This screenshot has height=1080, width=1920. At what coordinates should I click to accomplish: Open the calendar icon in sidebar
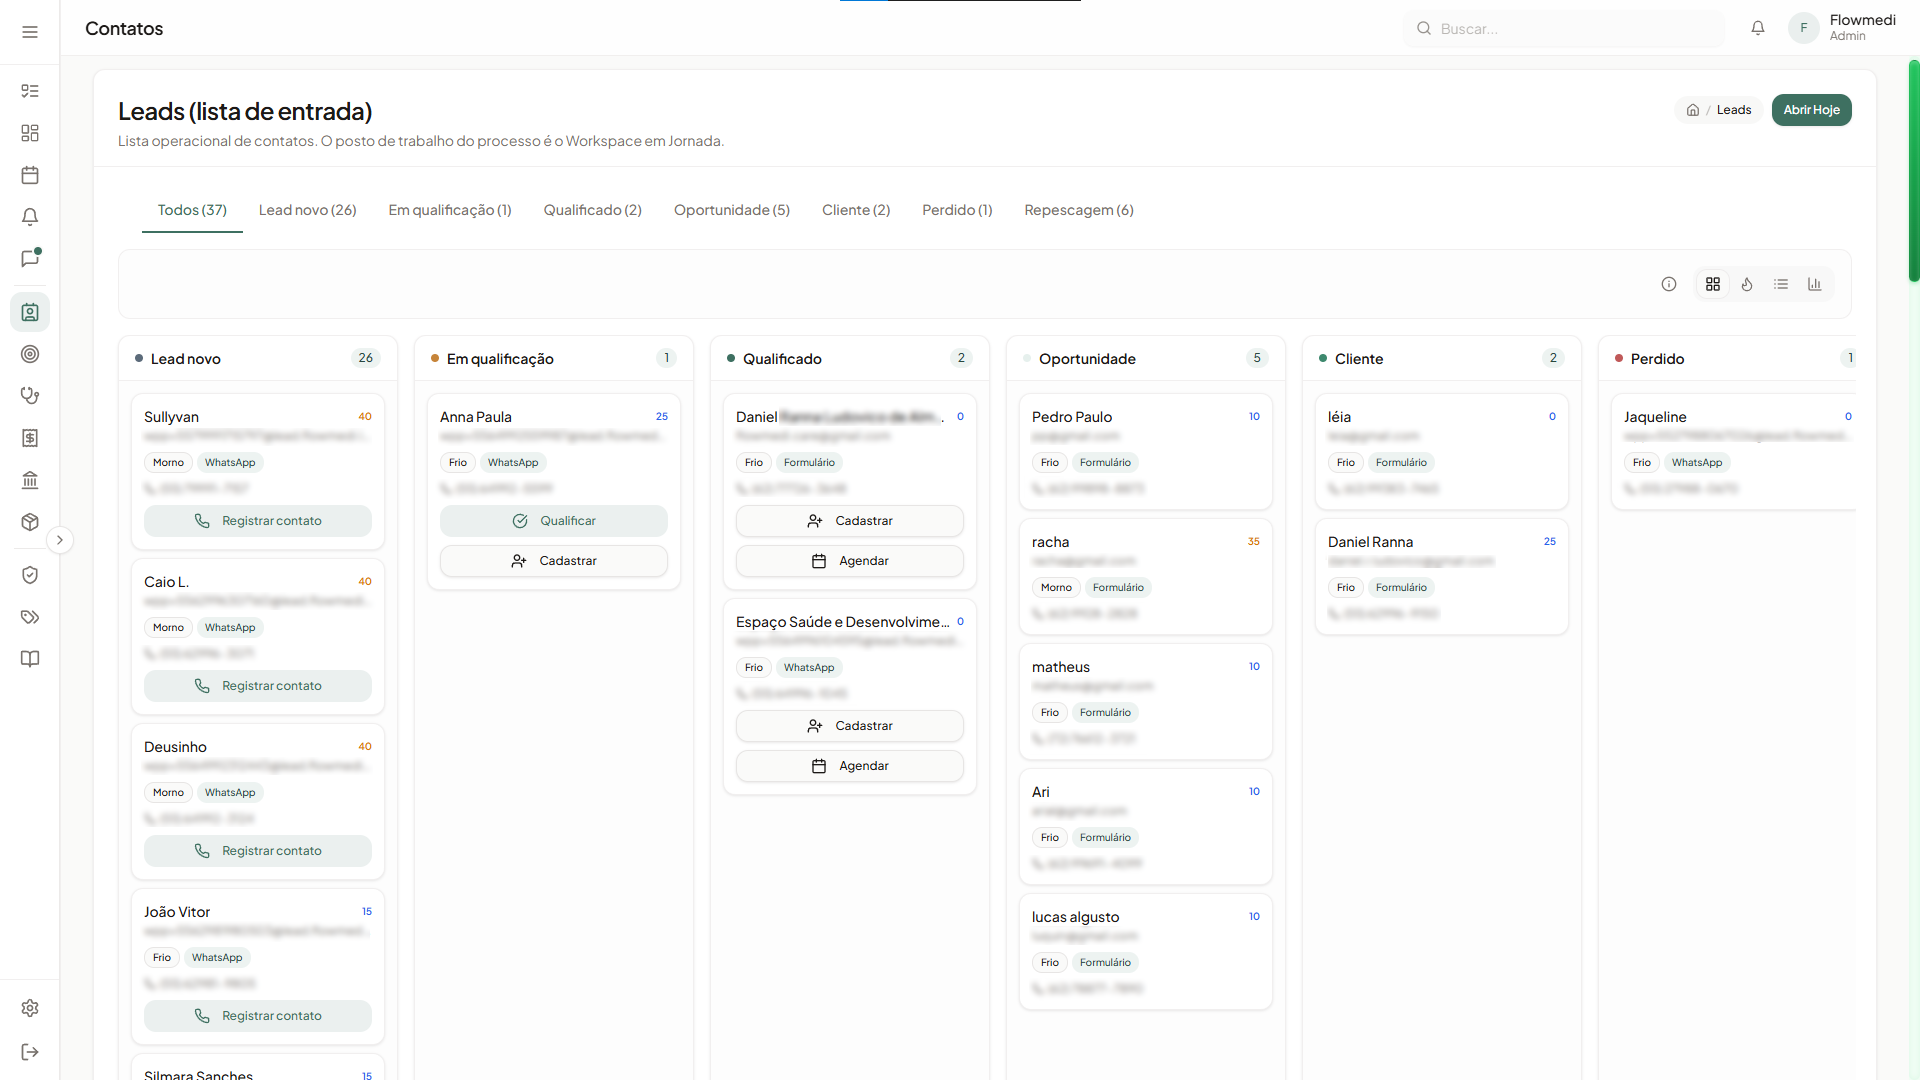pyautogui.click(x=30, y=175)
